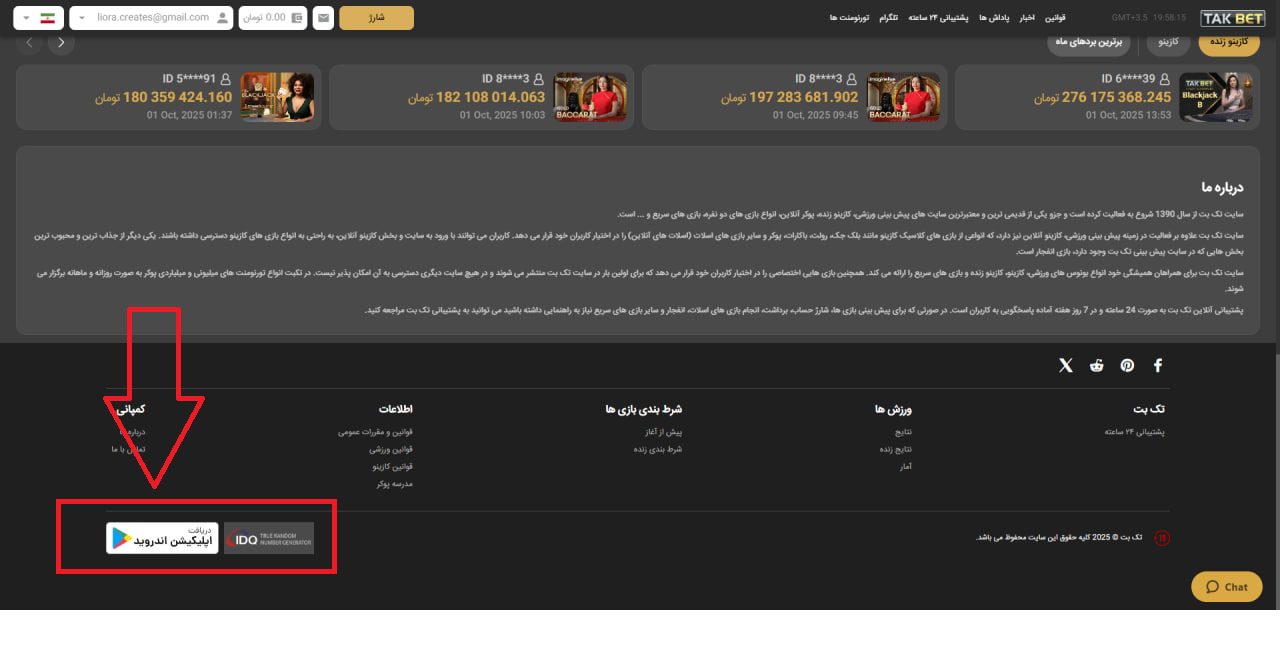
Task: Open the 0.00 Toman wallet balance box
Action: [272, 18]
